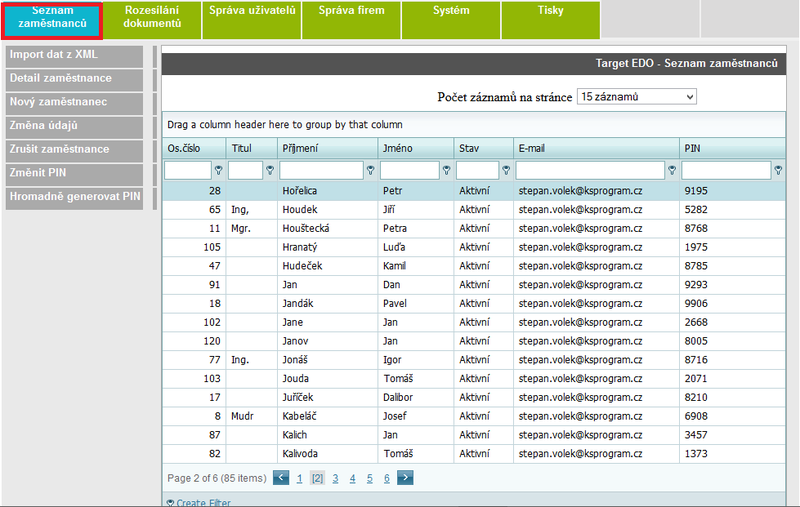The height and width of the screenshot is (507, 800).
Task: Click Hromadně generovat PIN button
Action: pyautogui.click(x=74, y=198)
